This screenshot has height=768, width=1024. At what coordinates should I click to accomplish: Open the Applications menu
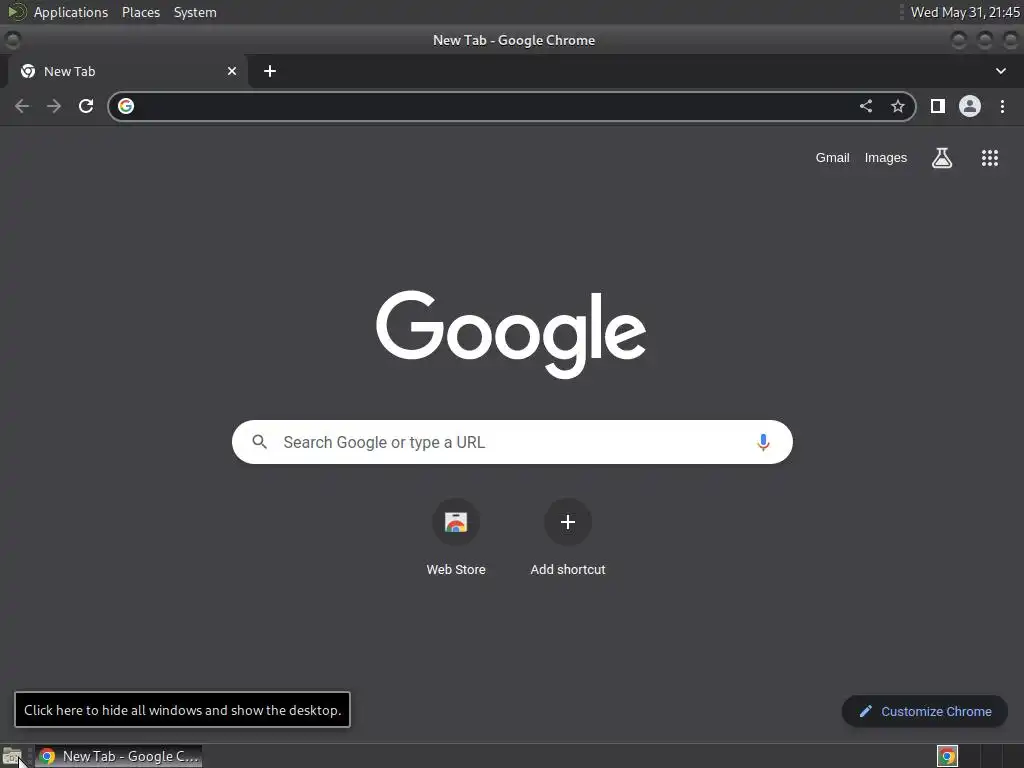tap(71, 12)
